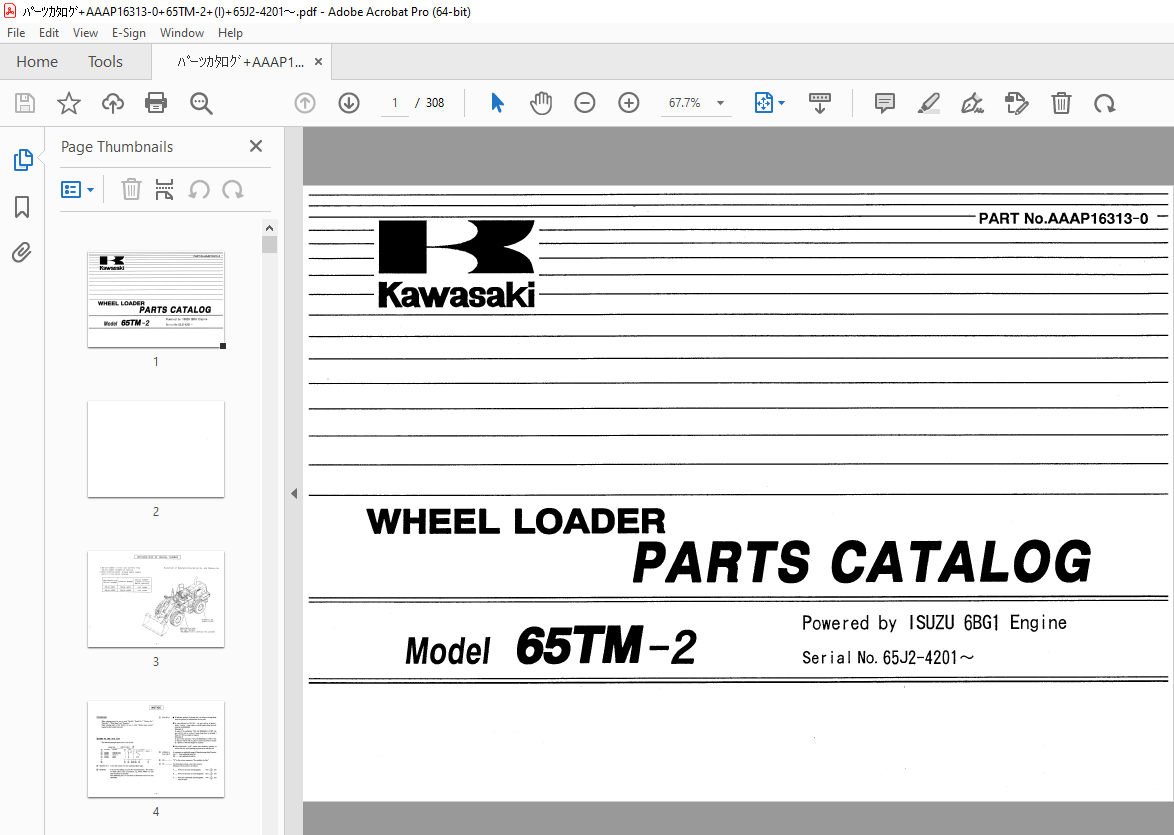Click the cloud upload icon
1174x835 pixels.
[113, 103]
